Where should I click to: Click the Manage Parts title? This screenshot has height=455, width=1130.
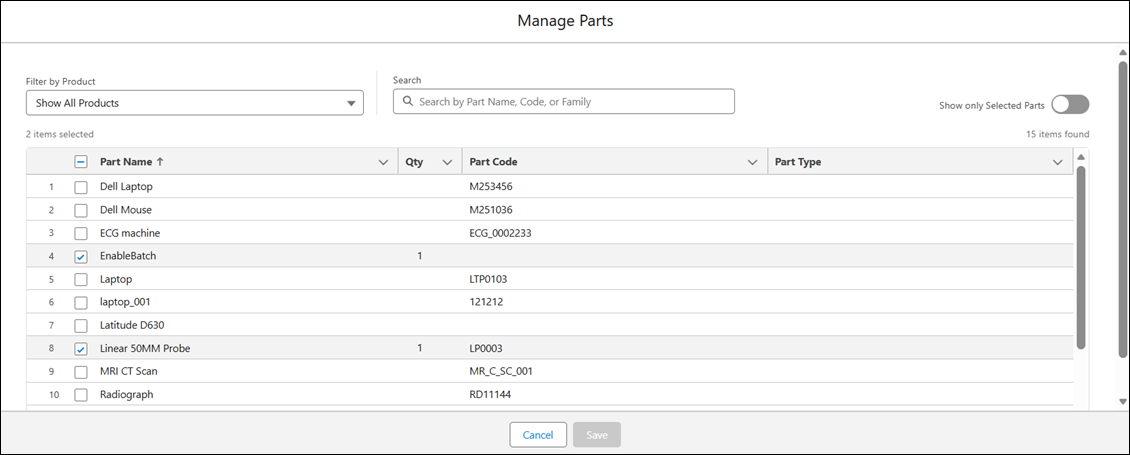point(565,21)
